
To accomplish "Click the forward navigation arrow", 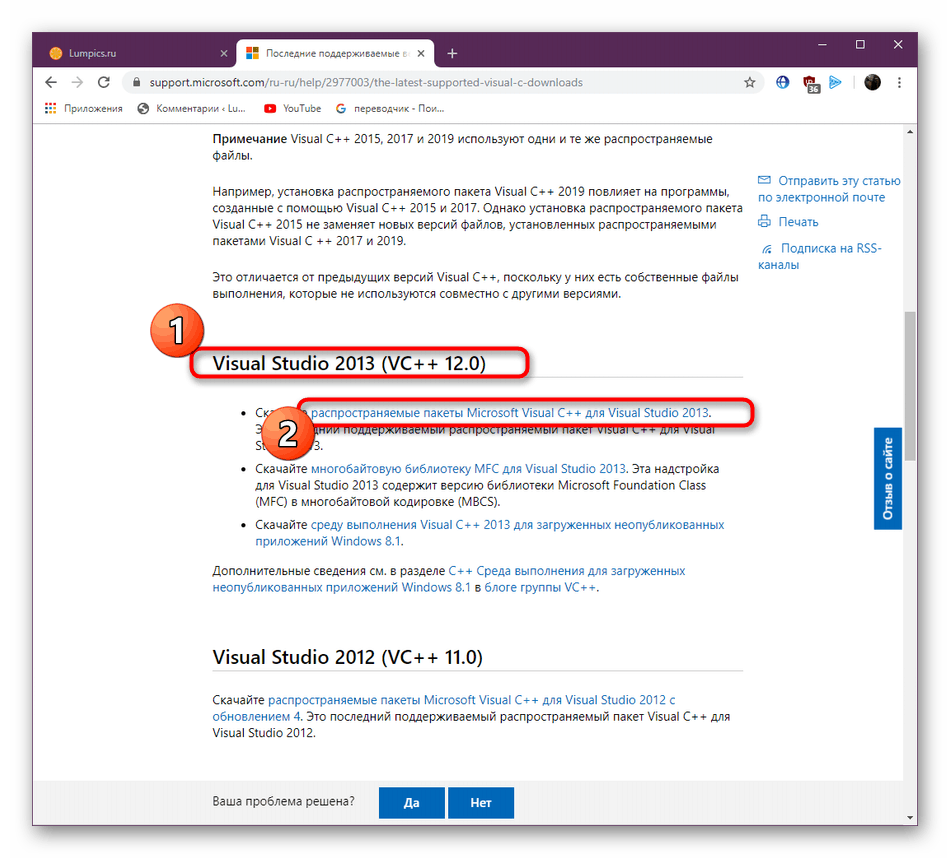I will click(77, 82).
